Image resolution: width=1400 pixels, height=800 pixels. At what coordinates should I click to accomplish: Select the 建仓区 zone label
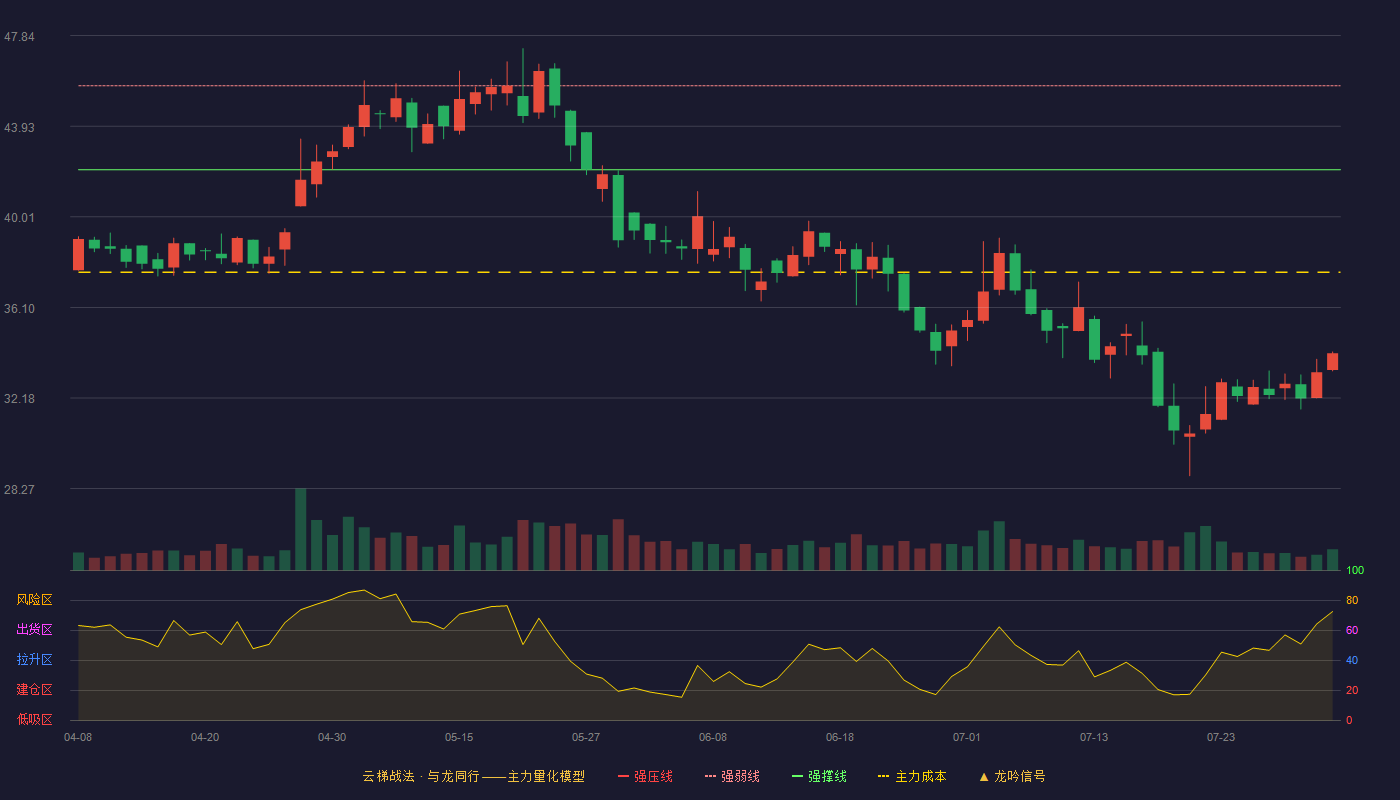(34, 690)
